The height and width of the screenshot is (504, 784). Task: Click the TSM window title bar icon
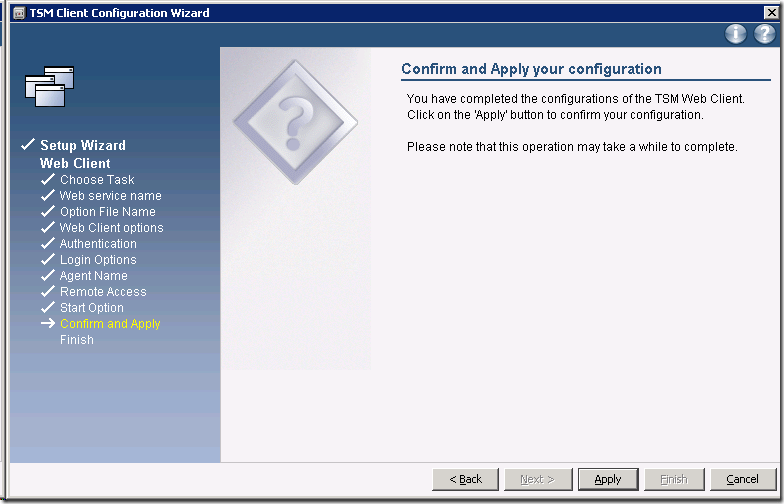click(x=17, y=13)
